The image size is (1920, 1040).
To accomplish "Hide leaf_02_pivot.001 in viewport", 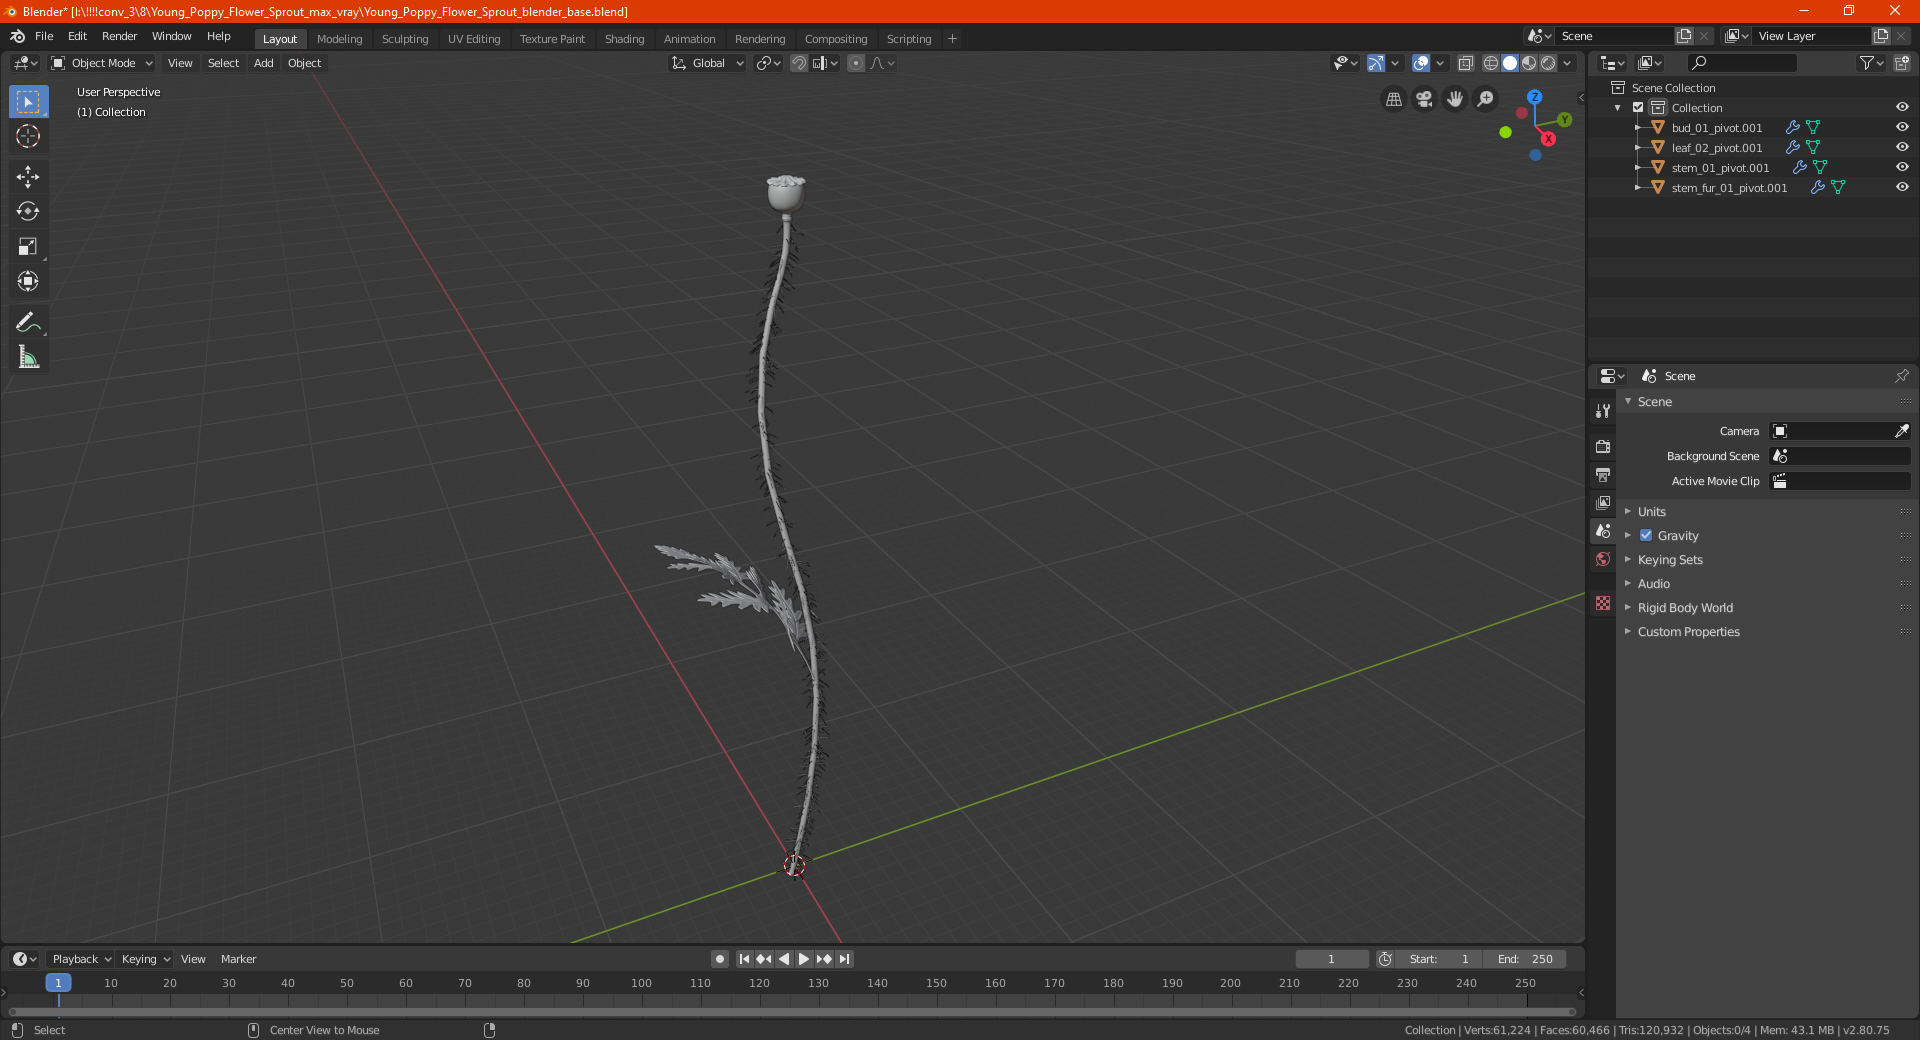I will coord(1902,147).
